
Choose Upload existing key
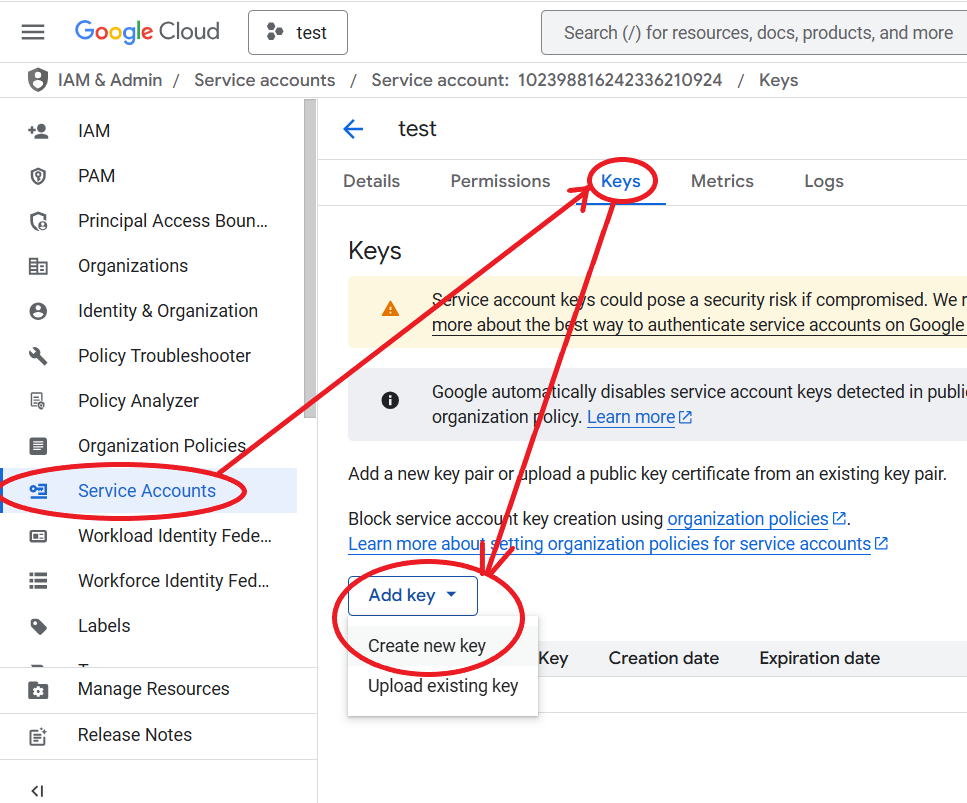442,686
